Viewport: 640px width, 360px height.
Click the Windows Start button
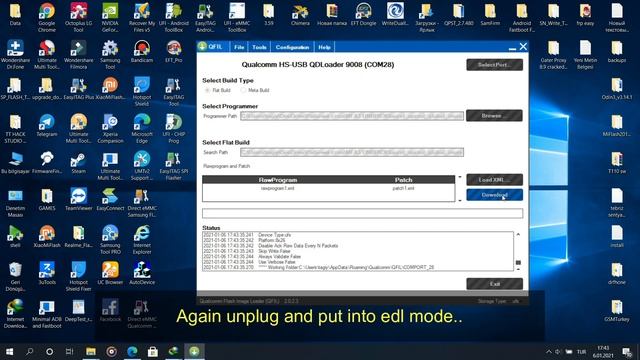pos(9,351)
